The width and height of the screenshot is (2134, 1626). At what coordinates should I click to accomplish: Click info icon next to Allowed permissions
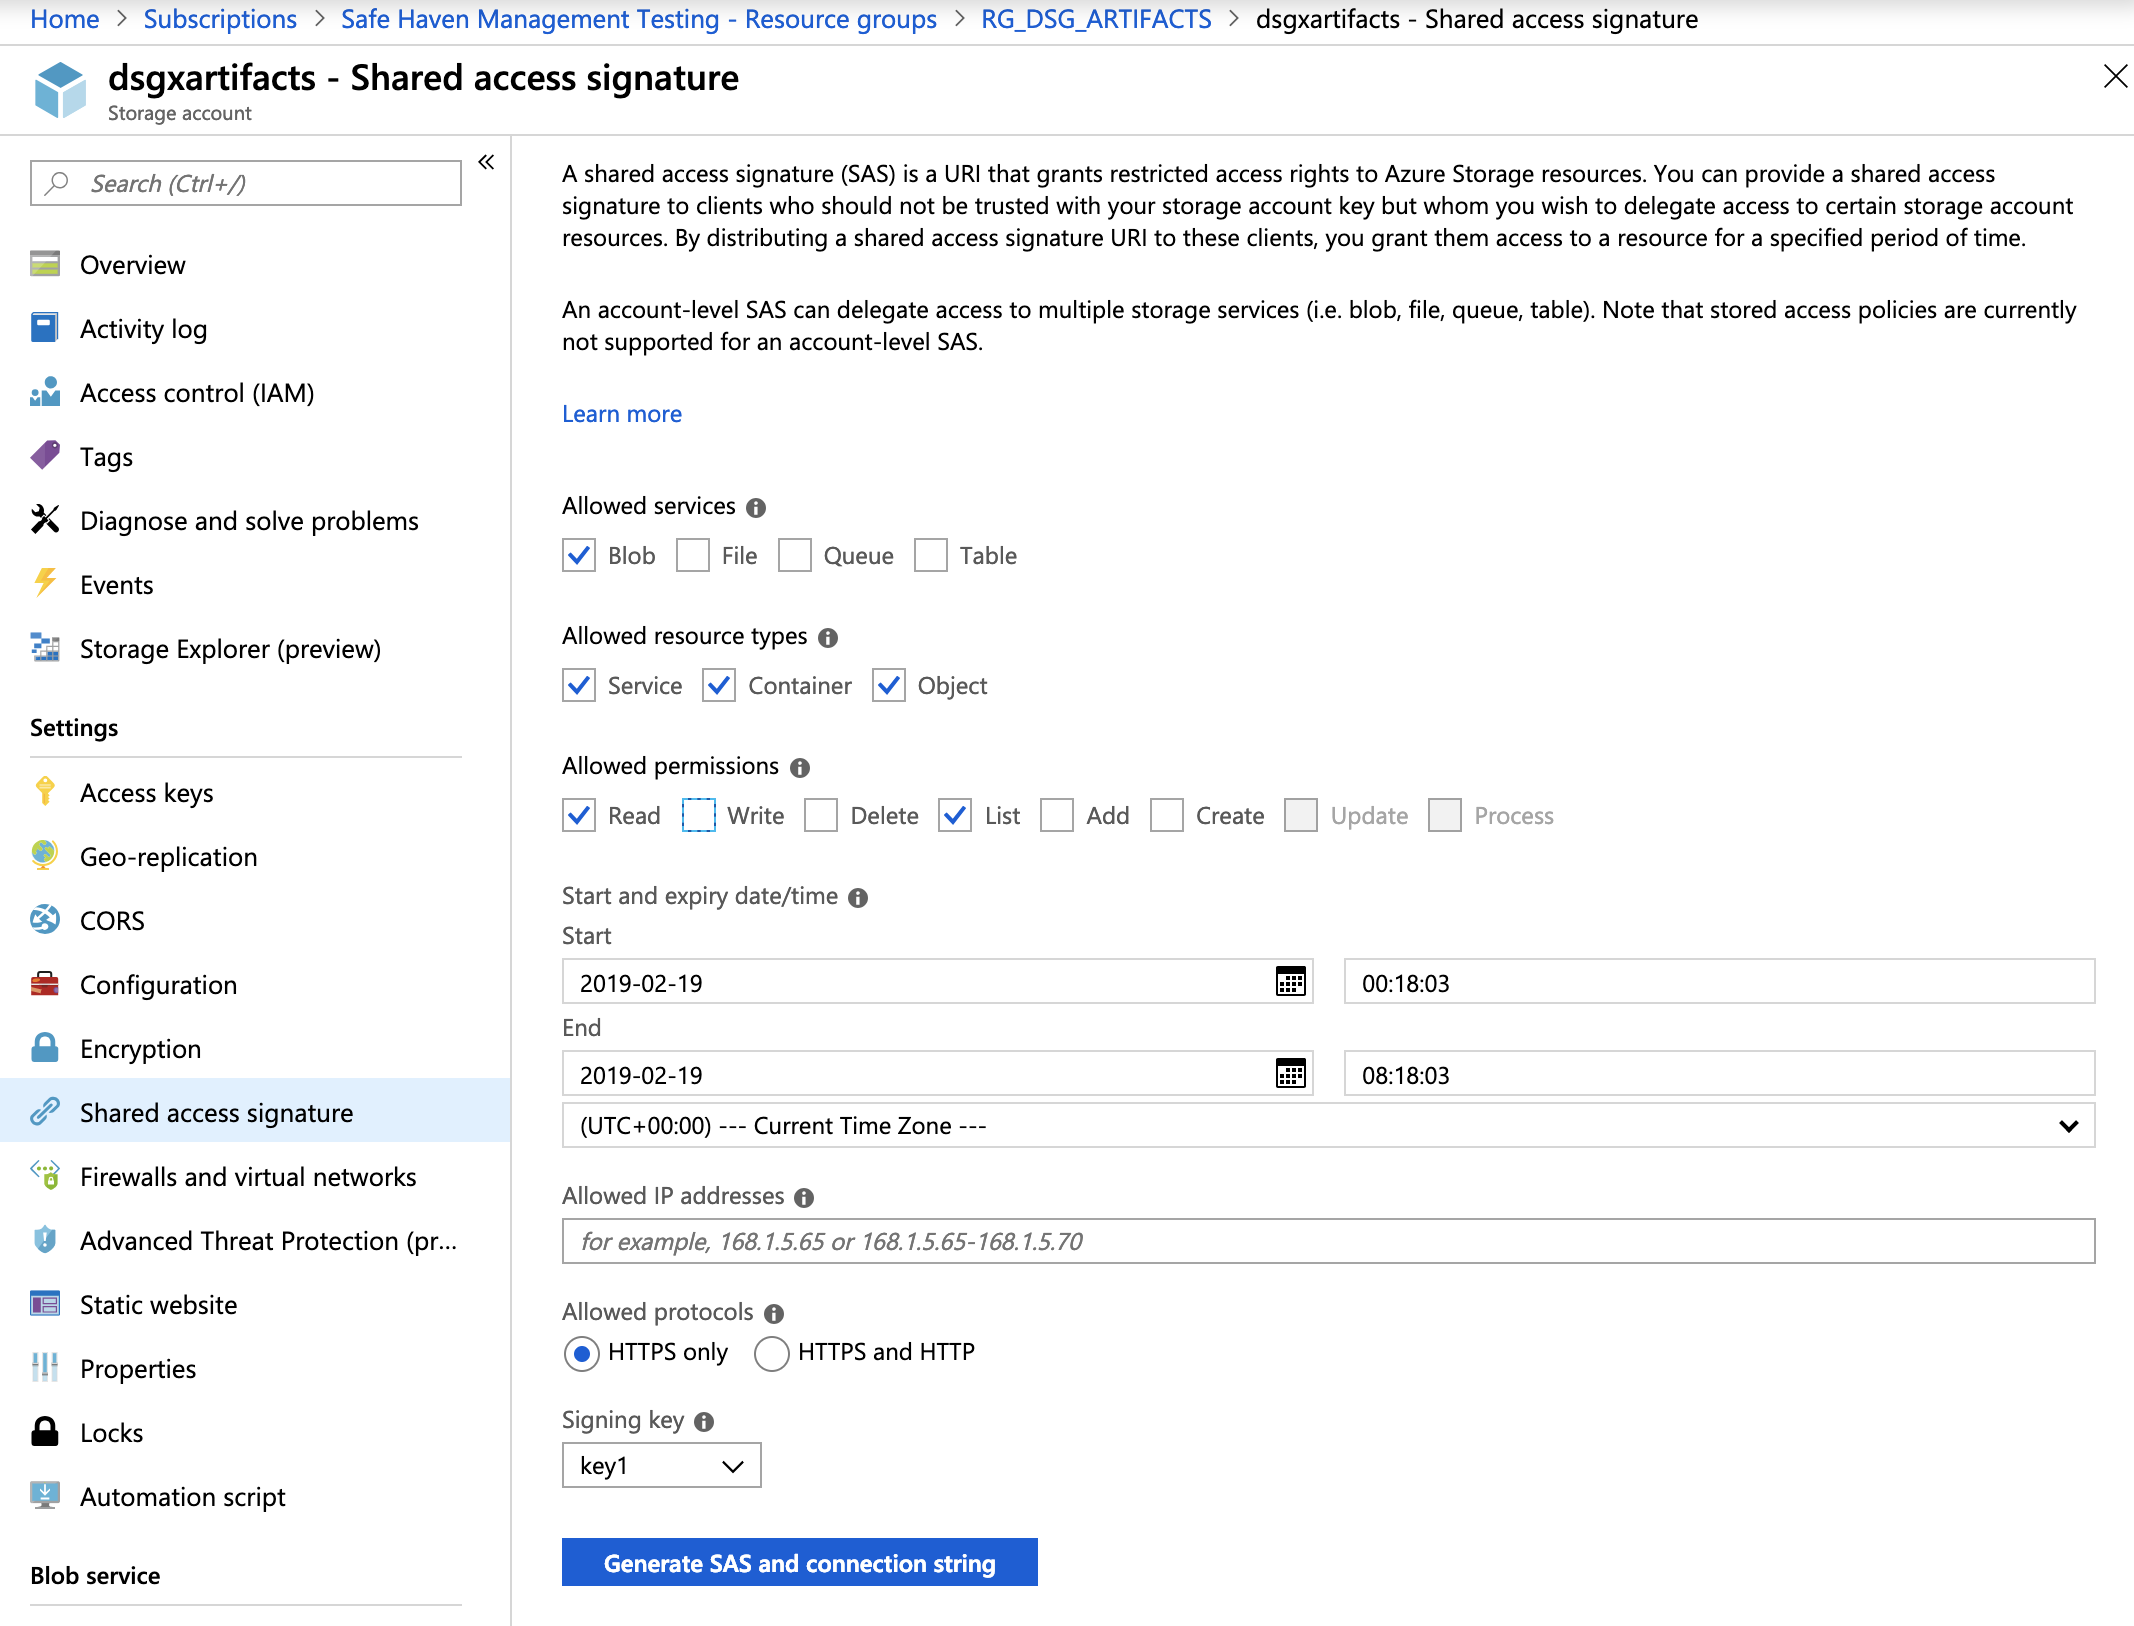click(x=800, y=767)
